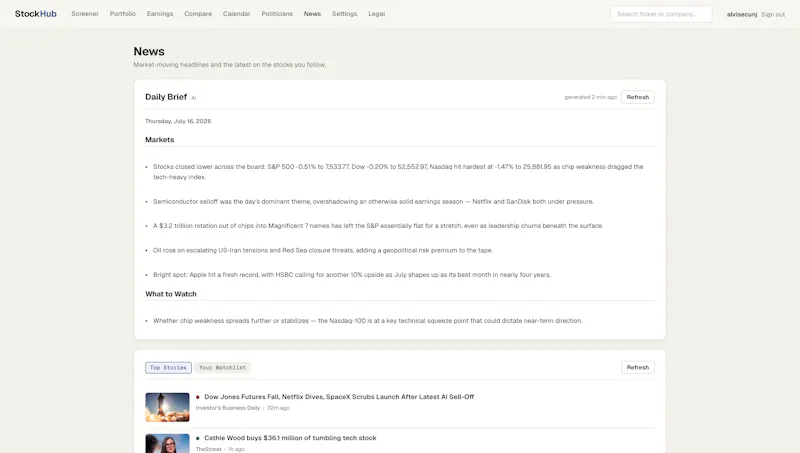
Task: Go to the Screener page
Action: 85,14
